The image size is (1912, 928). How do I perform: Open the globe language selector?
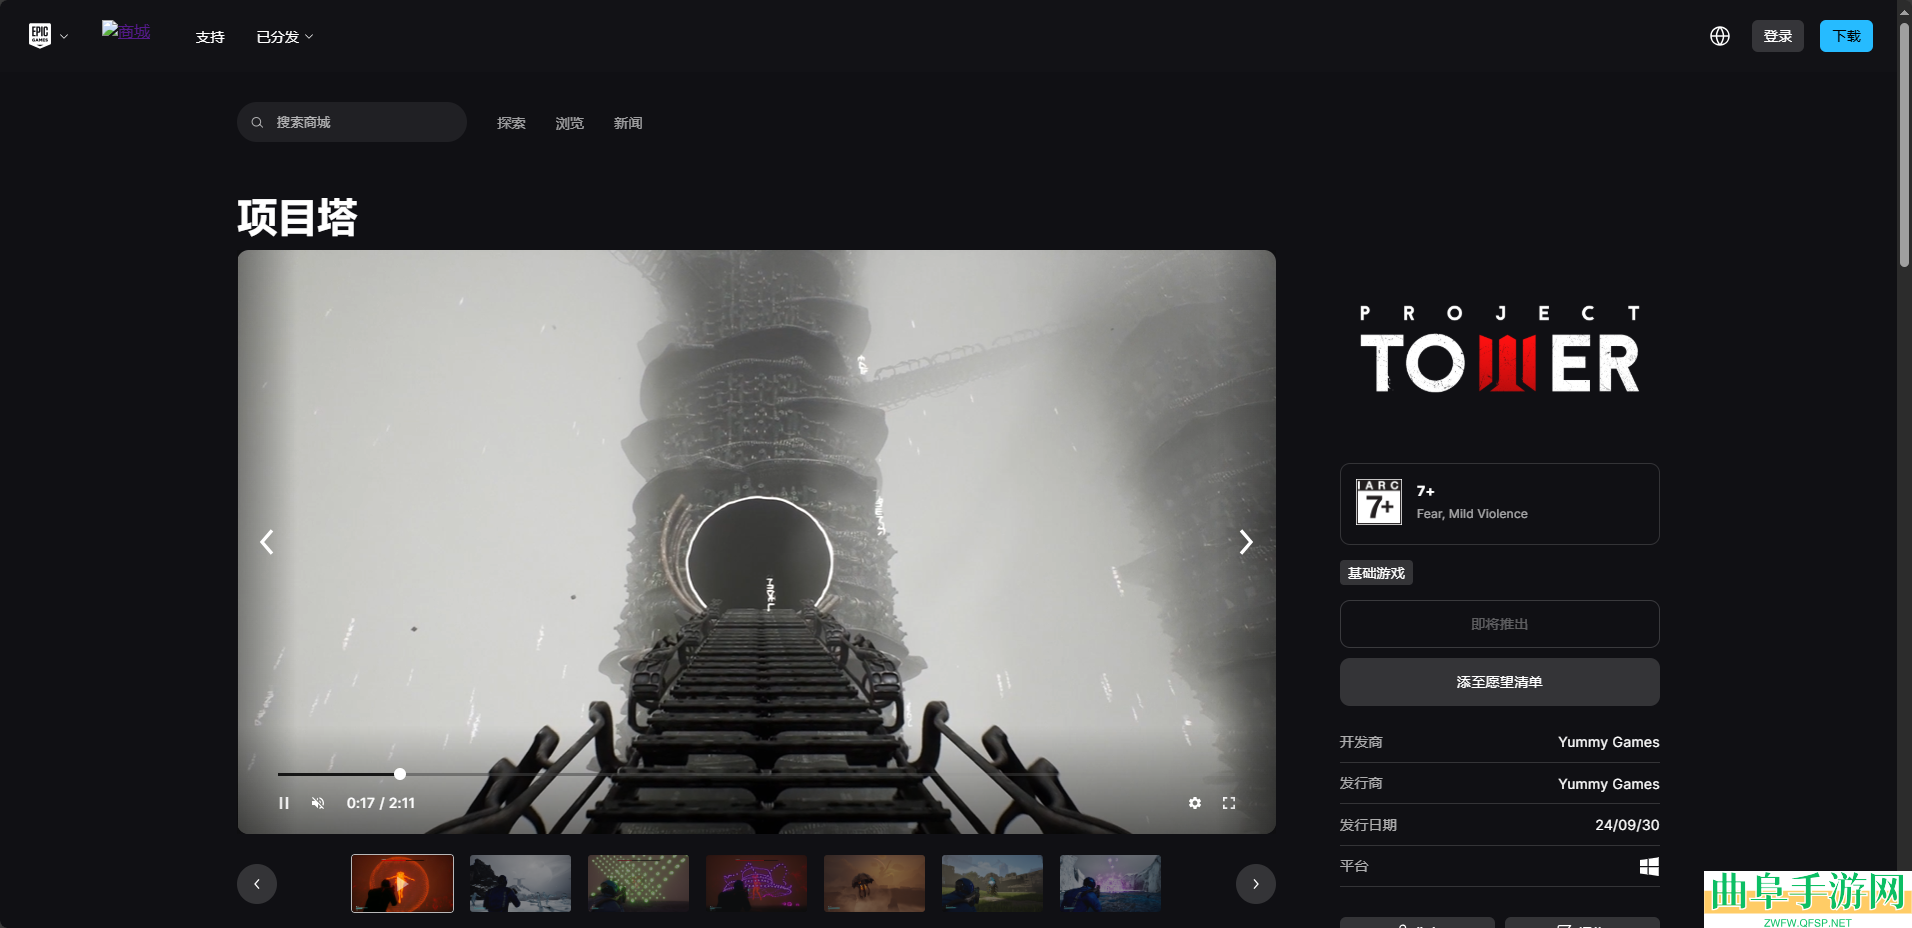click(1720, 36)
